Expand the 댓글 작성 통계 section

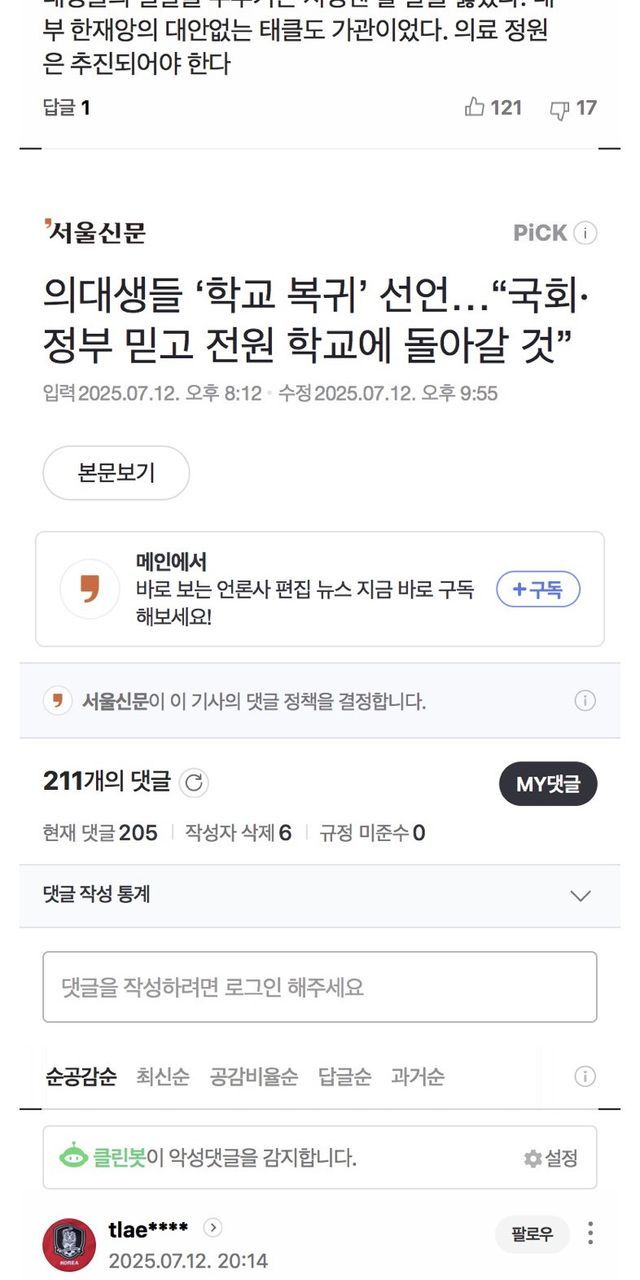pyautogui.click(x=580, y=895)
